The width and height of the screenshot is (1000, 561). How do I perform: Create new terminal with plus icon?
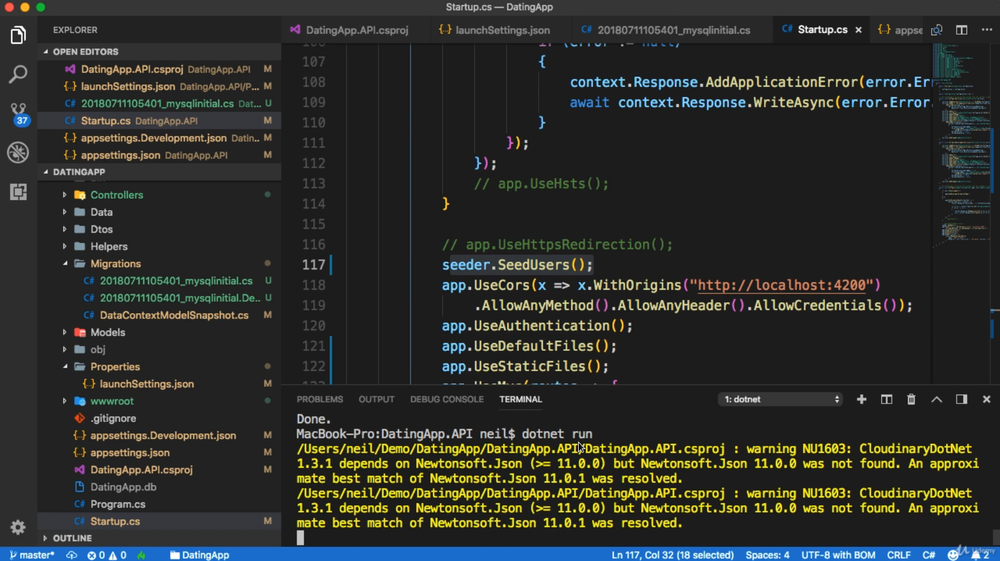tap(861, 399)
